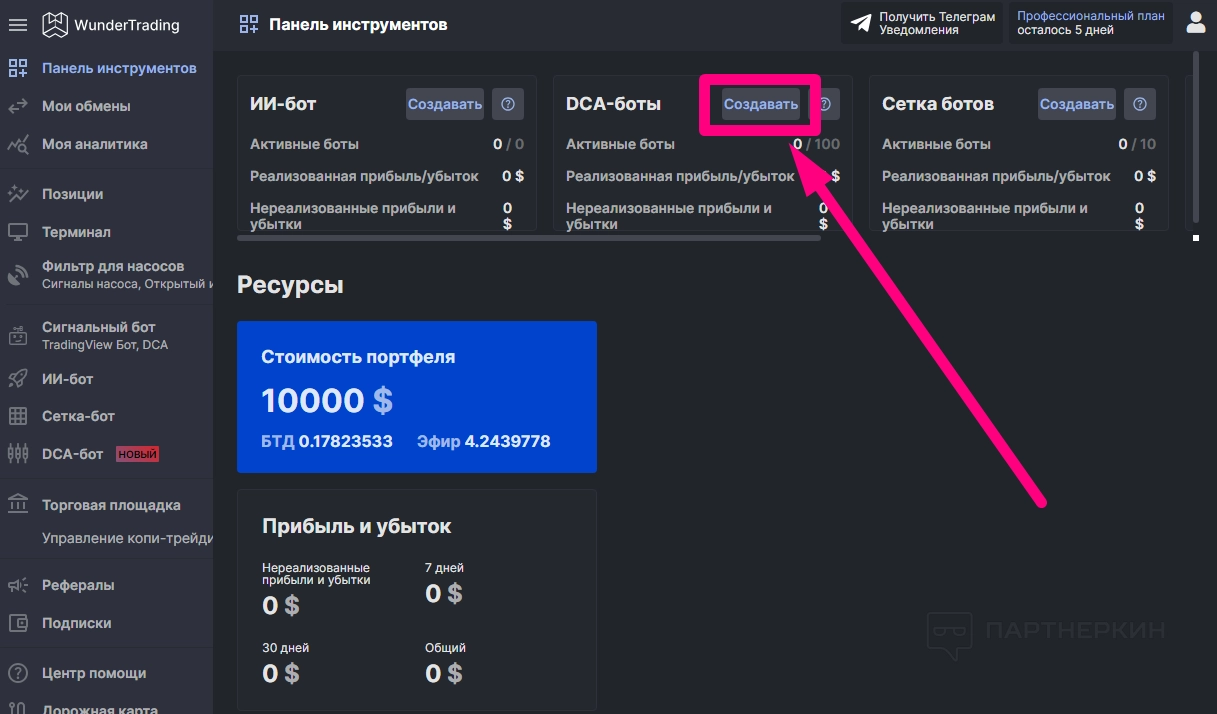Click the Сетка-бот grid icon

coord(17,416)
